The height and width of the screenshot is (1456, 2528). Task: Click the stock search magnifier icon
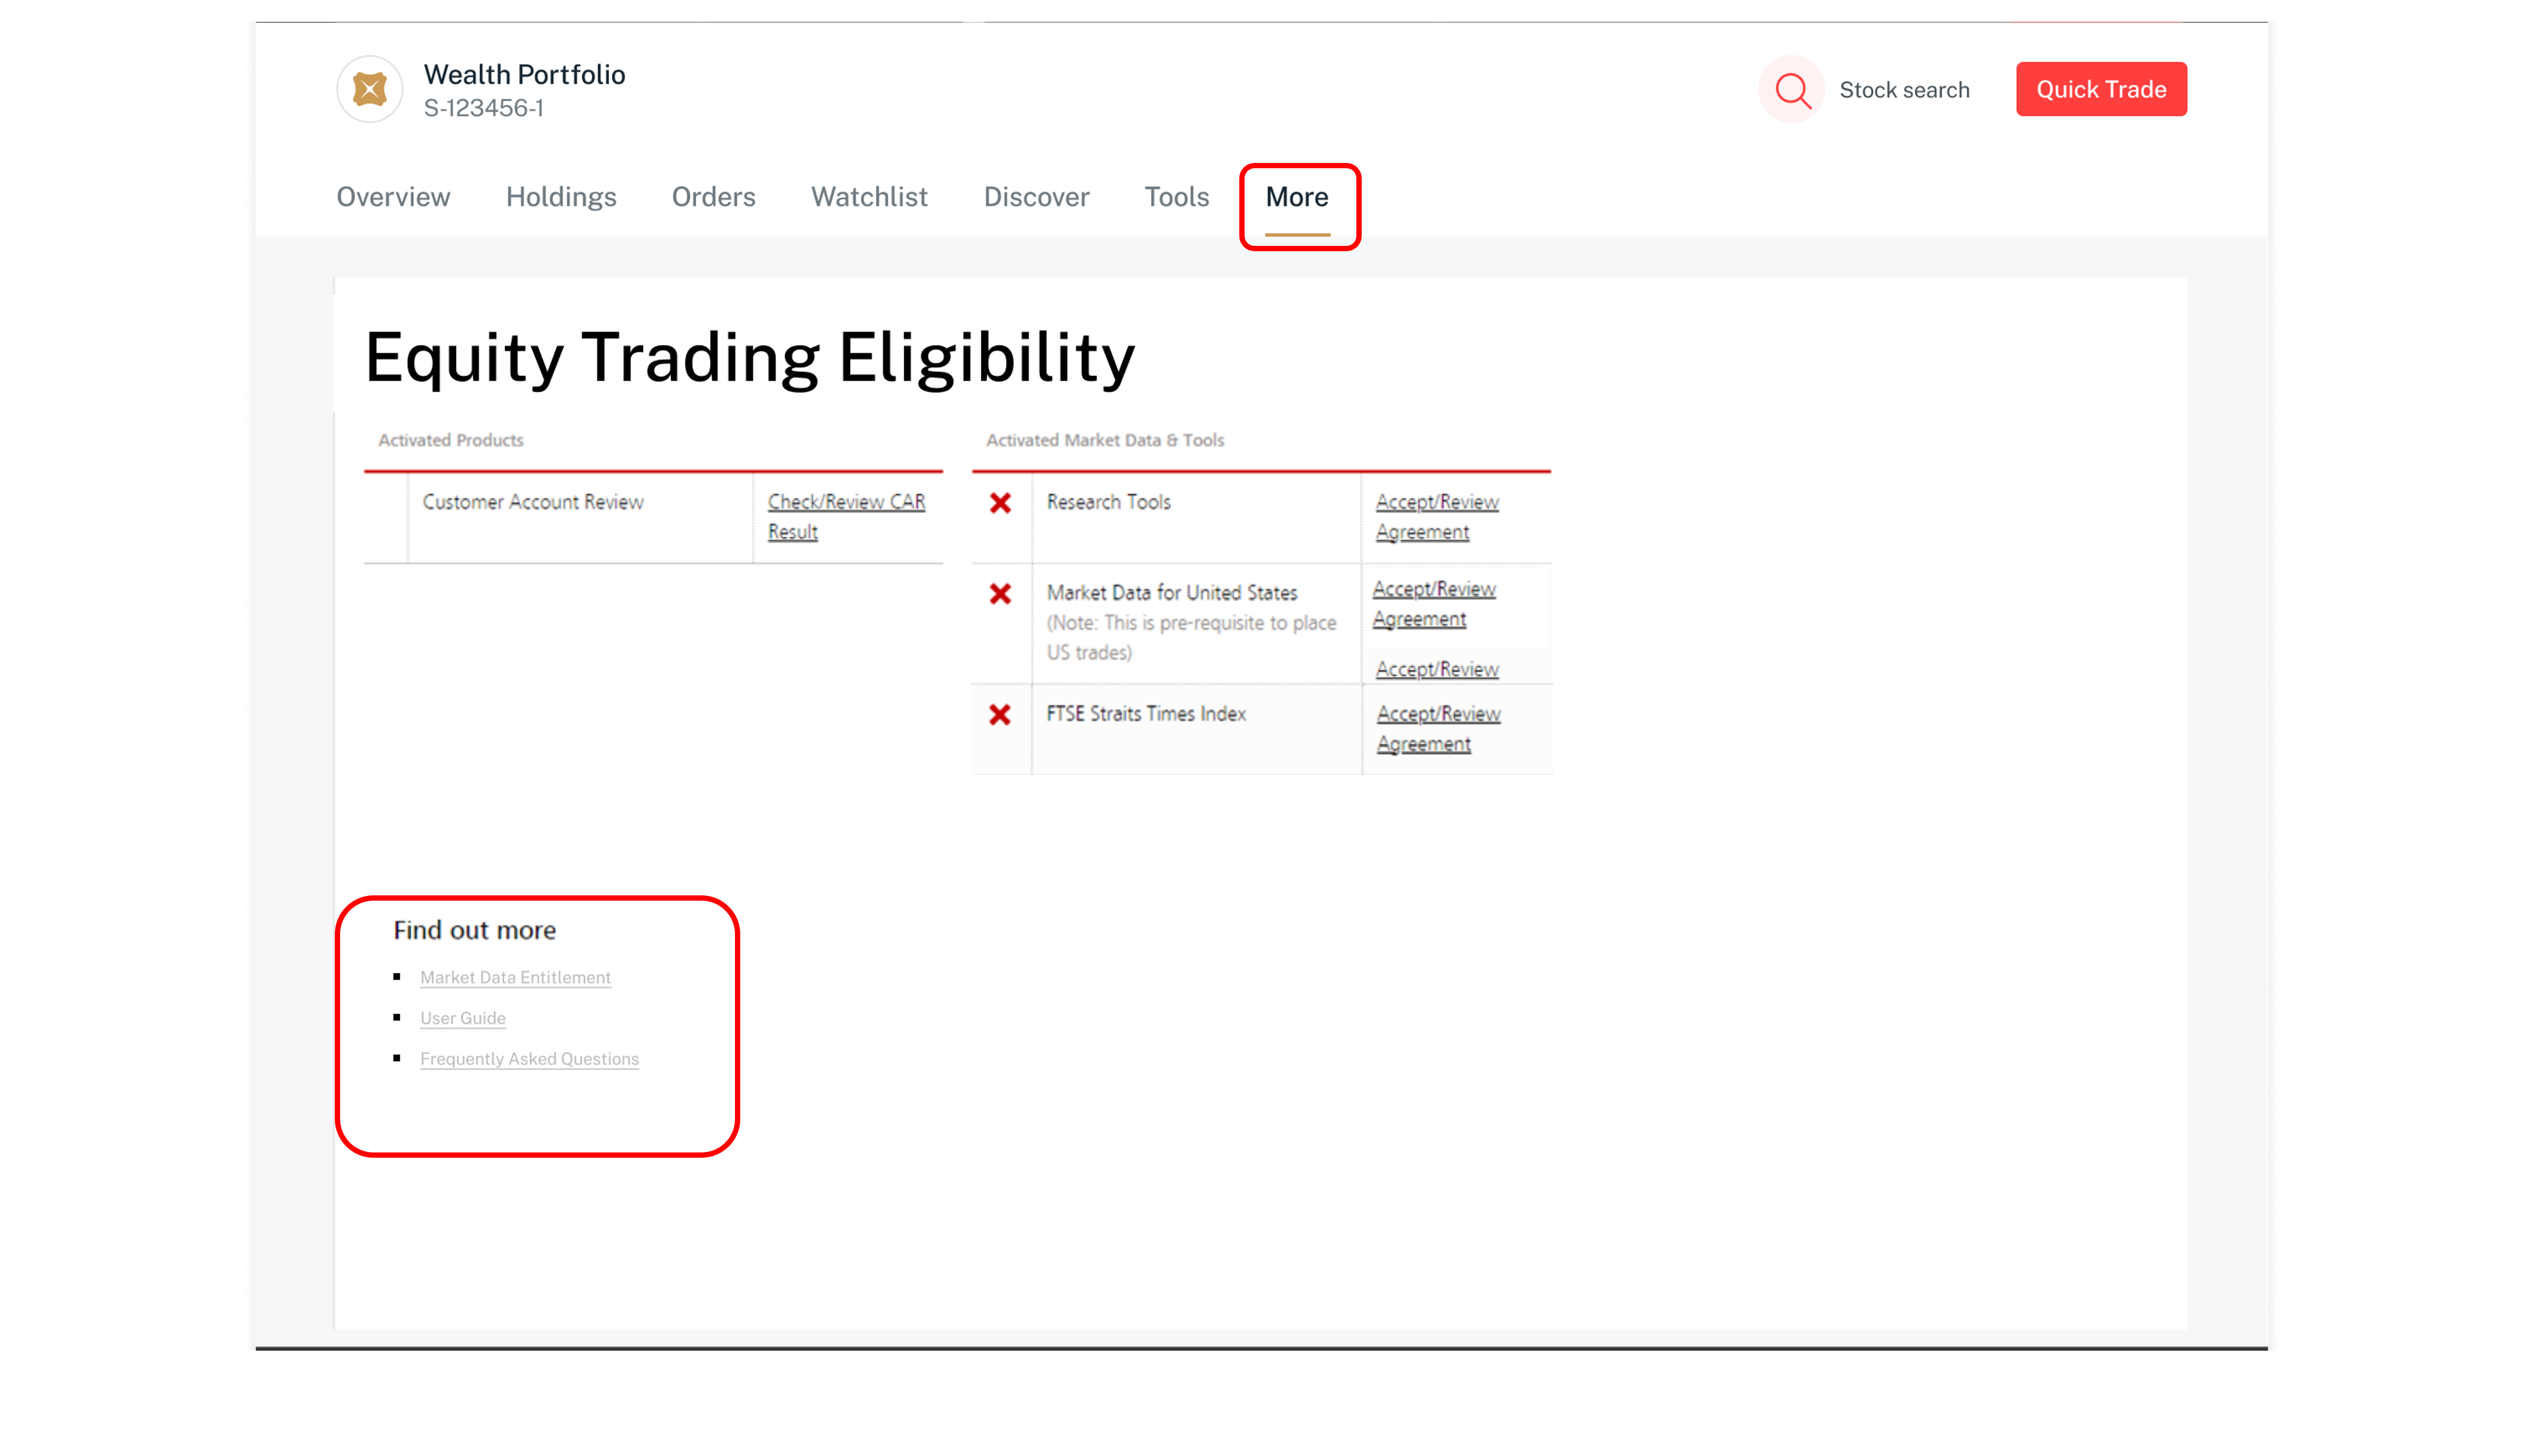[1791, 90]
